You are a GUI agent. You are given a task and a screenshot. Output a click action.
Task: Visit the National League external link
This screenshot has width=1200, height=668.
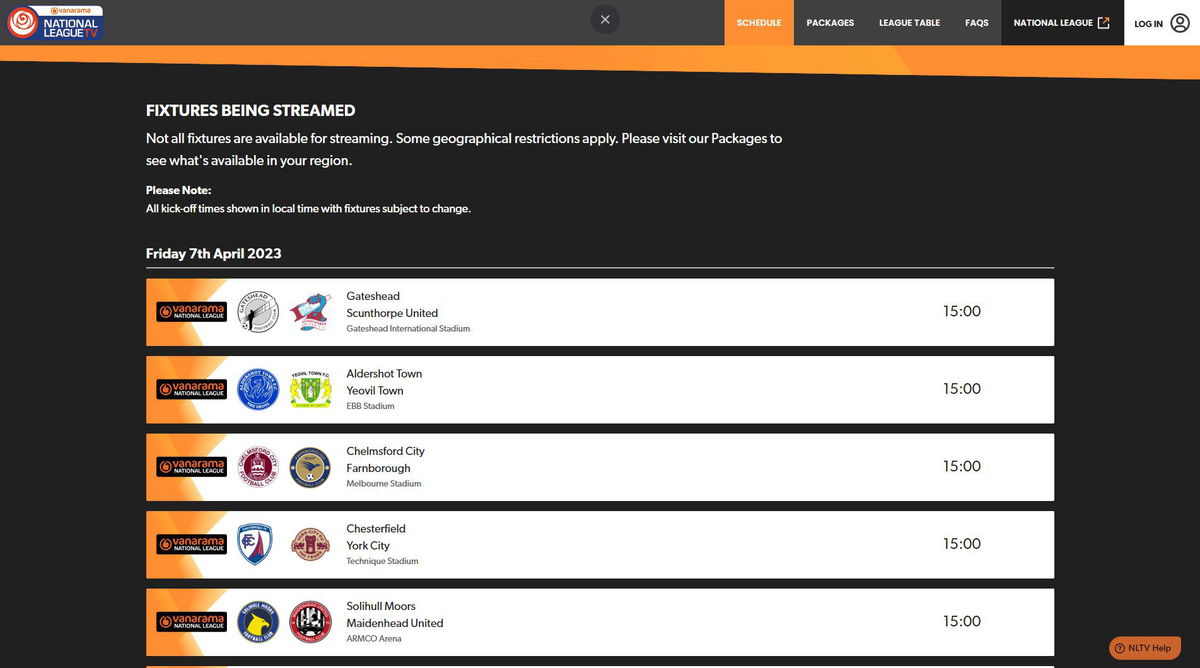pos(1062,23)
